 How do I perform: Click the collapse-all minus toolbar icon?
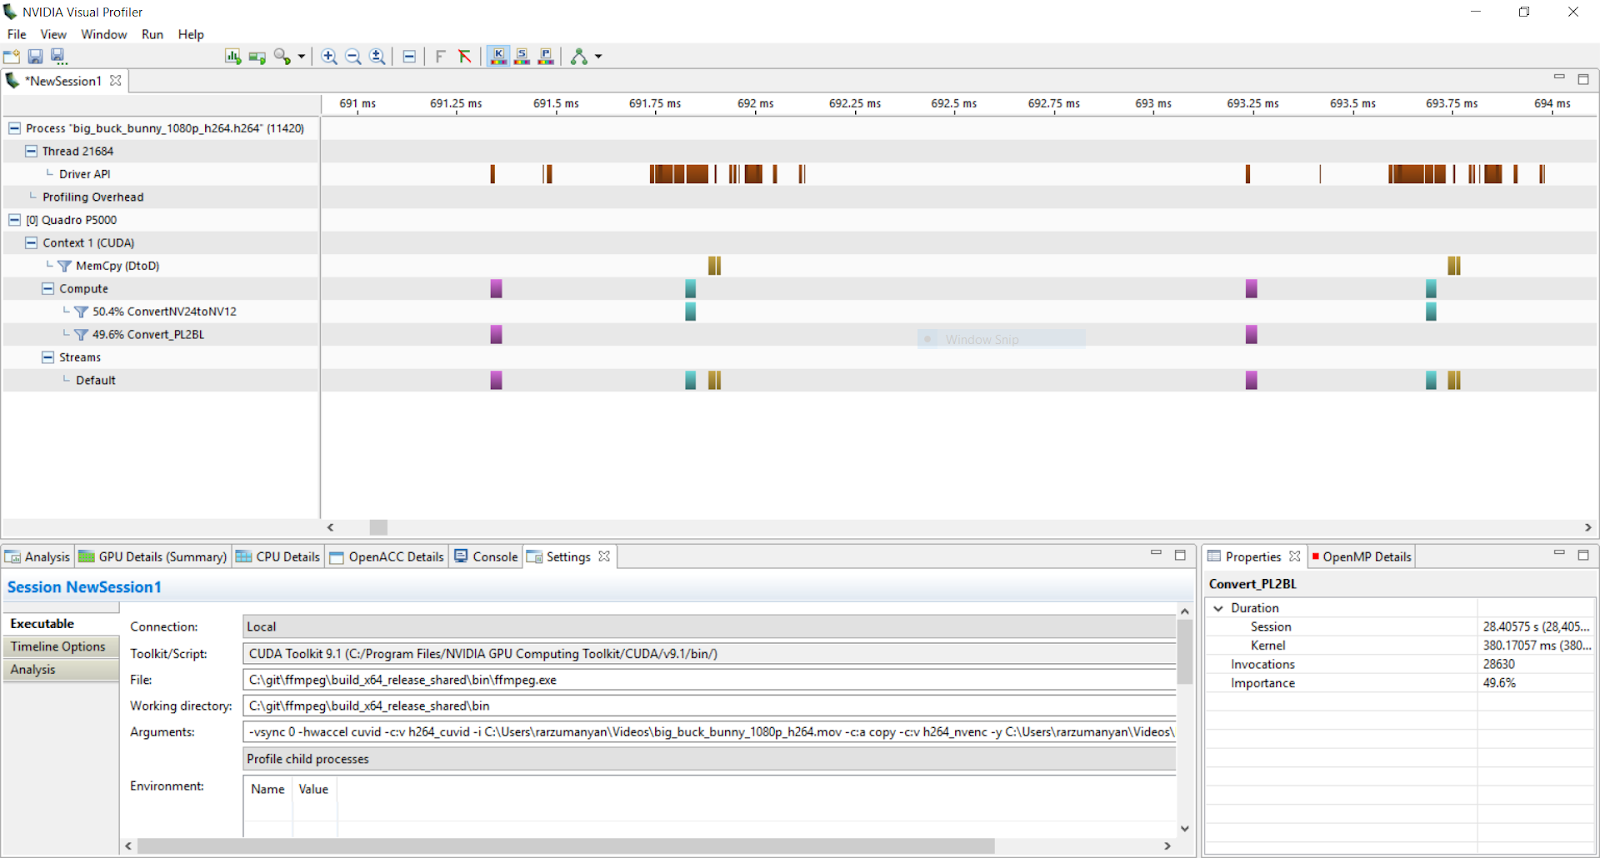point(409,57)
